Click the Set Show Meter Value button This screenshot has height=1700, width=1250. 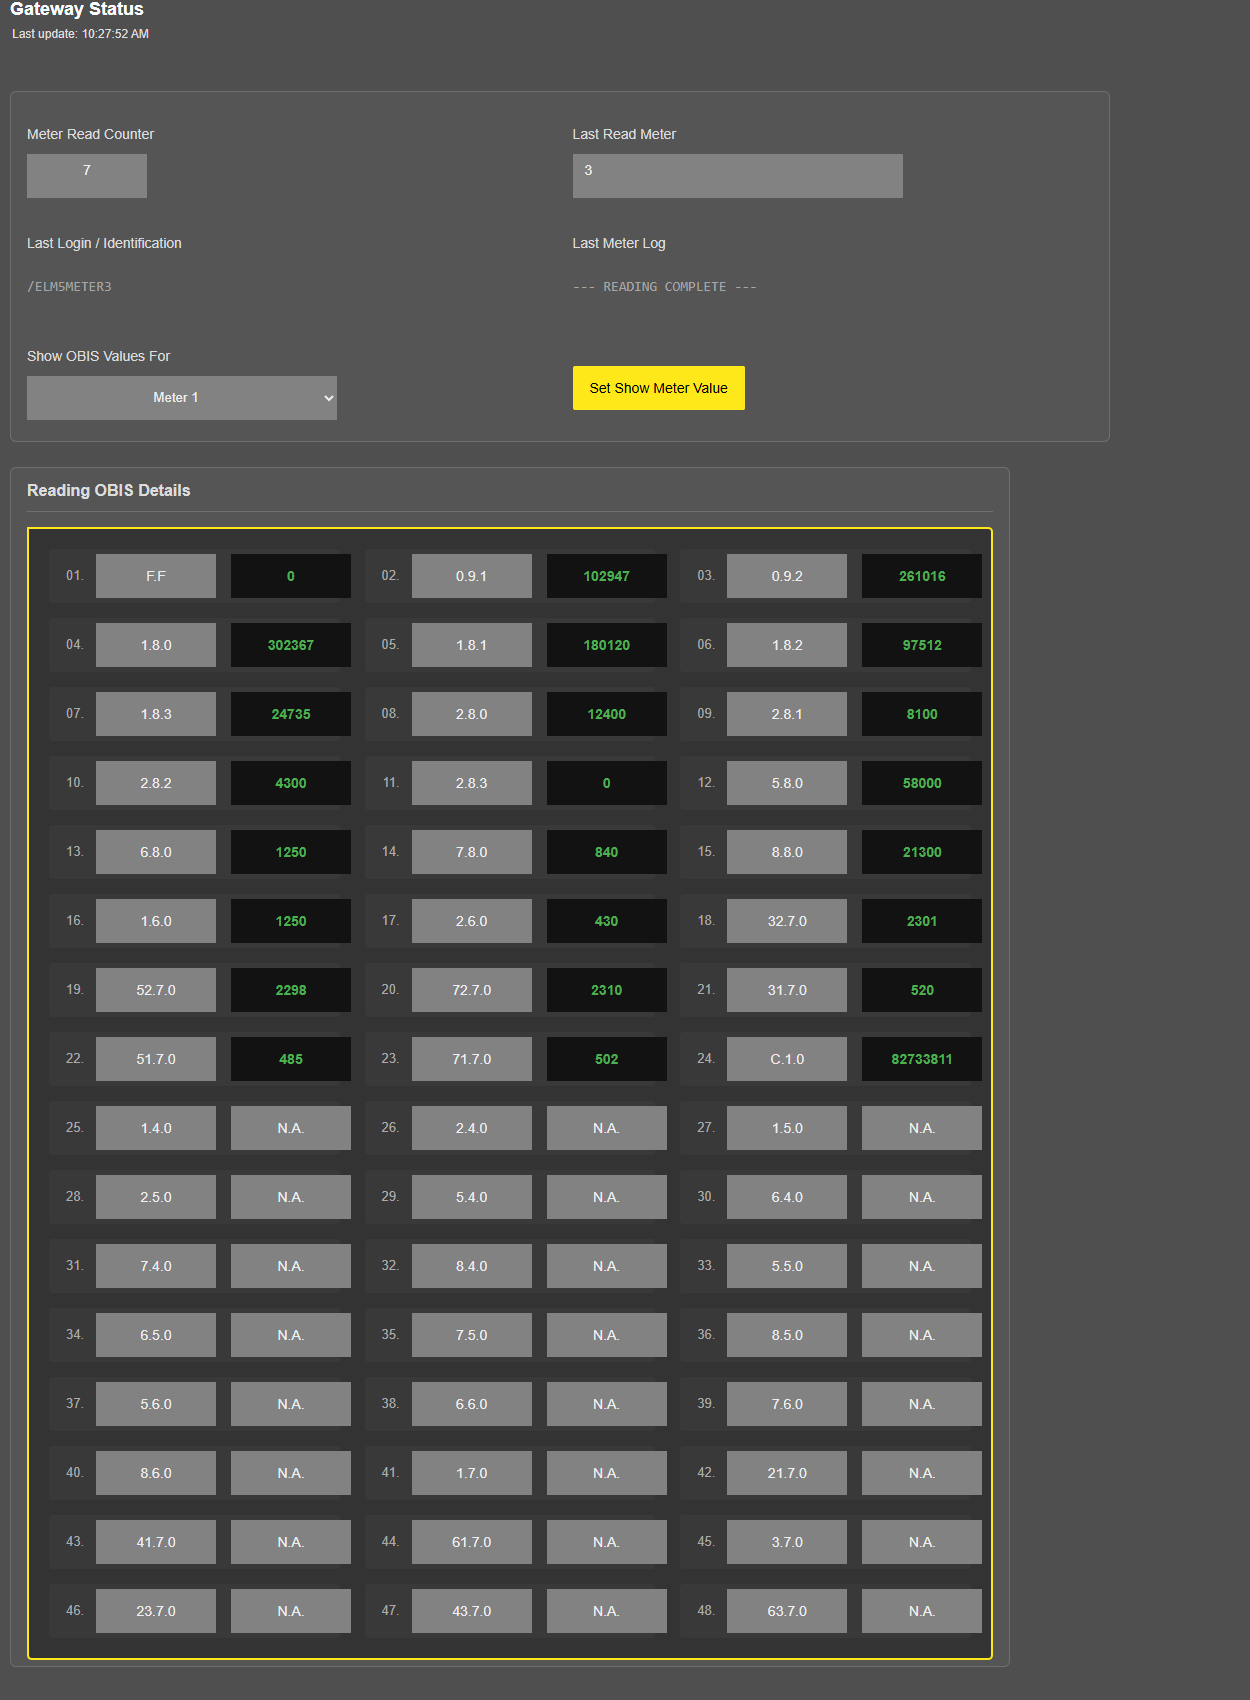click(659, 388)
